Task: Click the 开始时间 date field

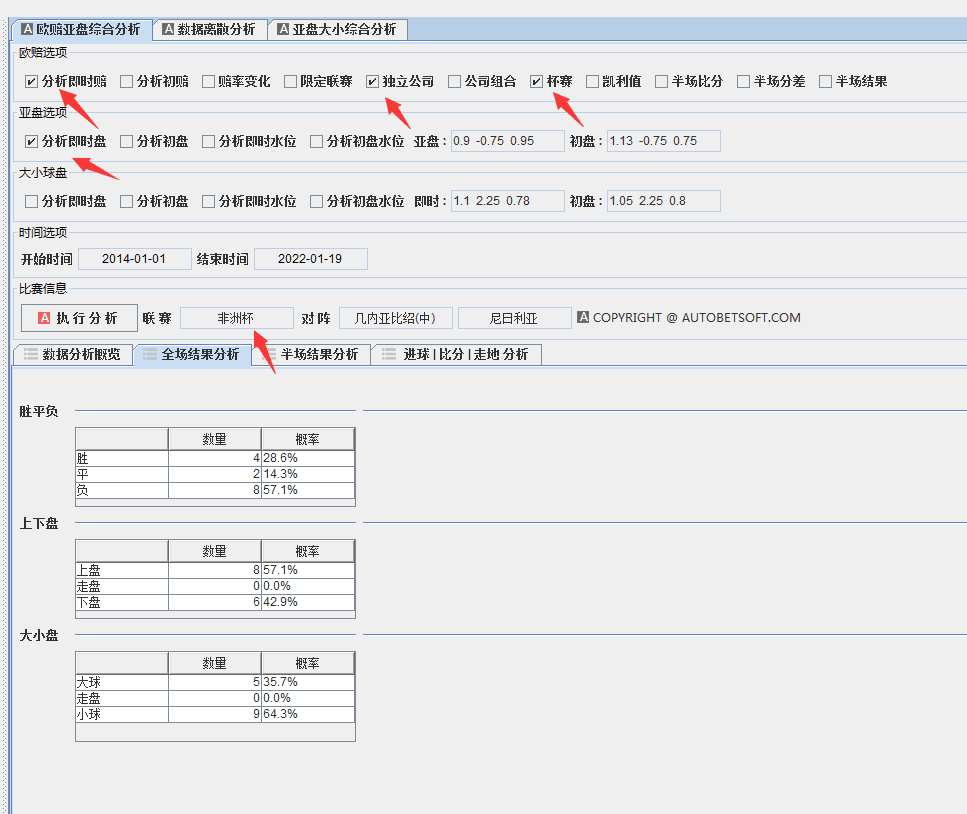Action: (134, 259)
